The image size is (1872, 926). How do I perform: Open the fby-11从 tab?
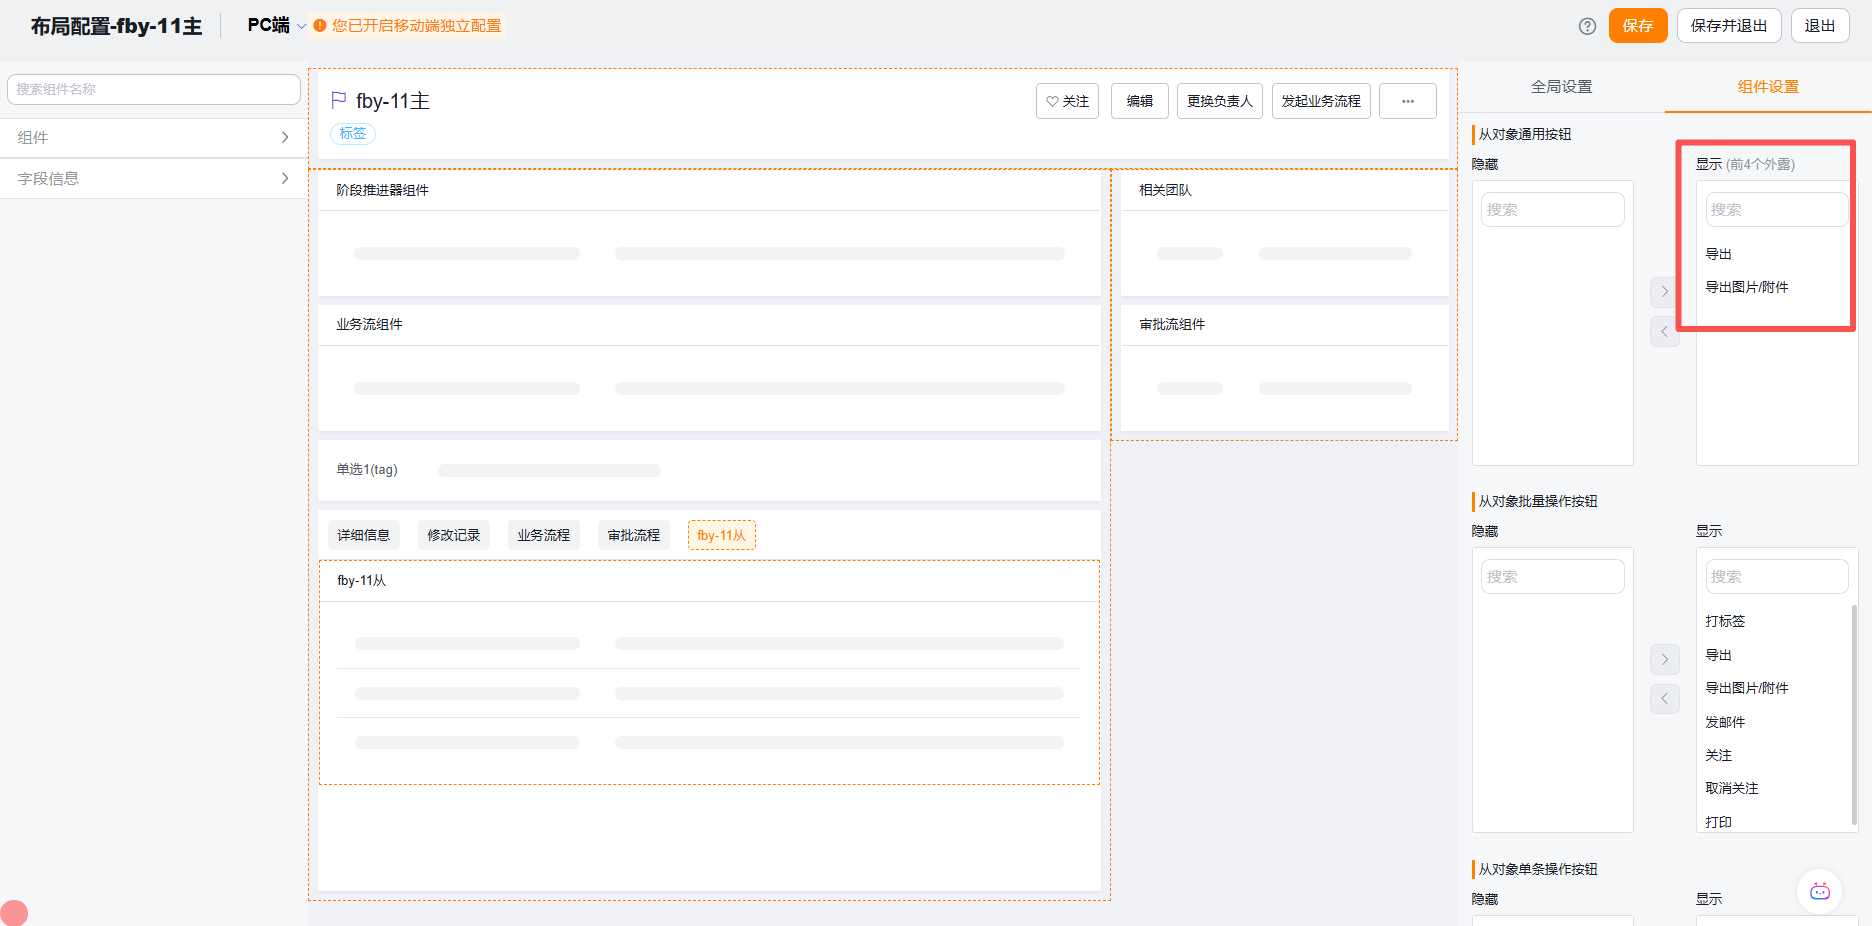[x=721, y=534]
